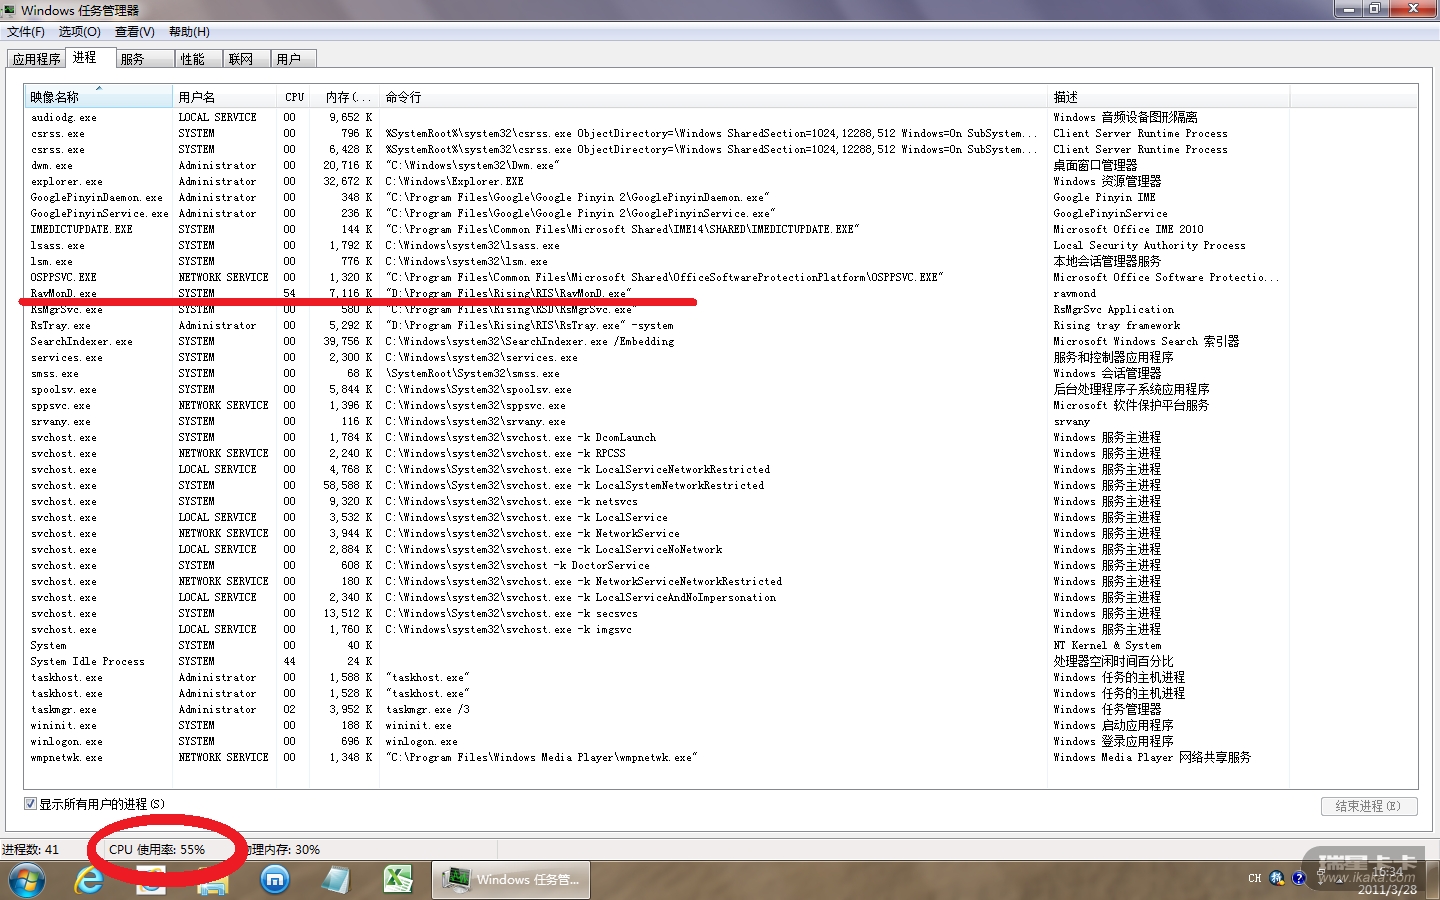The height and width of the screenshot is (900, 1440).
Task: Open the 选项(O) menu
Action: tap(80, 32)
